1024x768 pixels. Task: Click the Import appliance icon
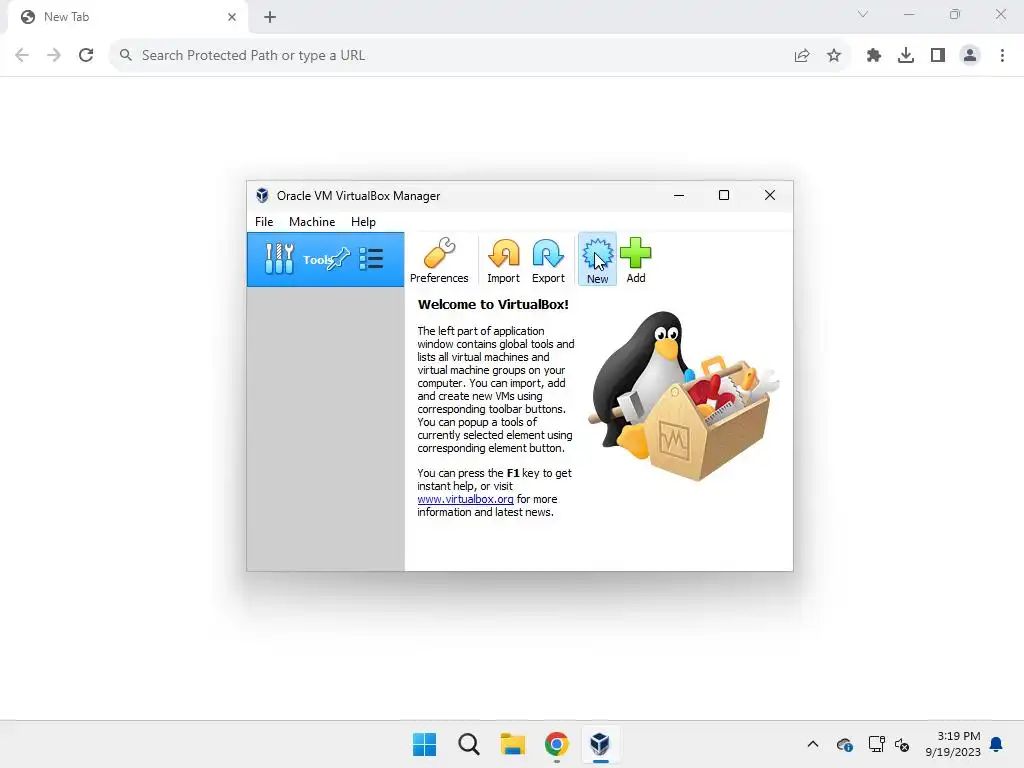504,253
